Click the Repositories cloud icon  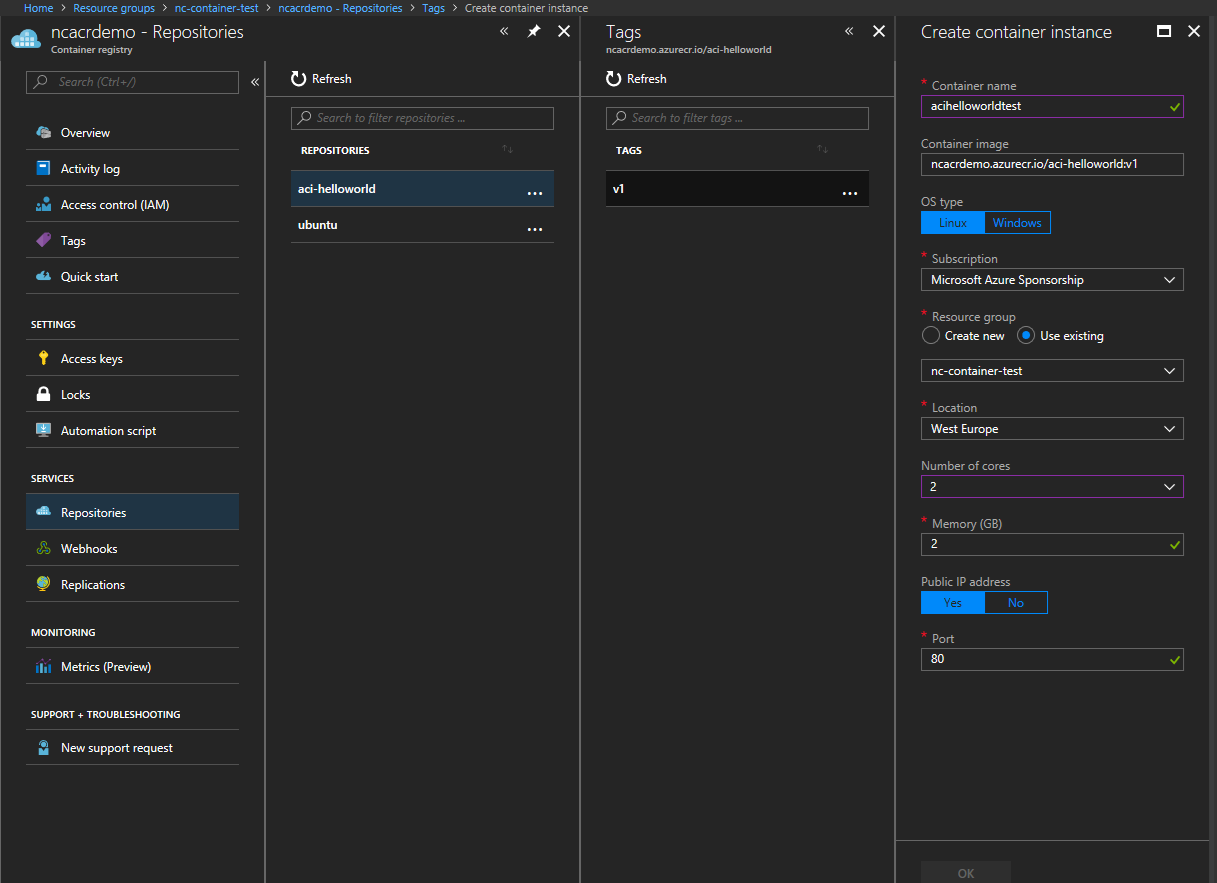coord(43,513)
